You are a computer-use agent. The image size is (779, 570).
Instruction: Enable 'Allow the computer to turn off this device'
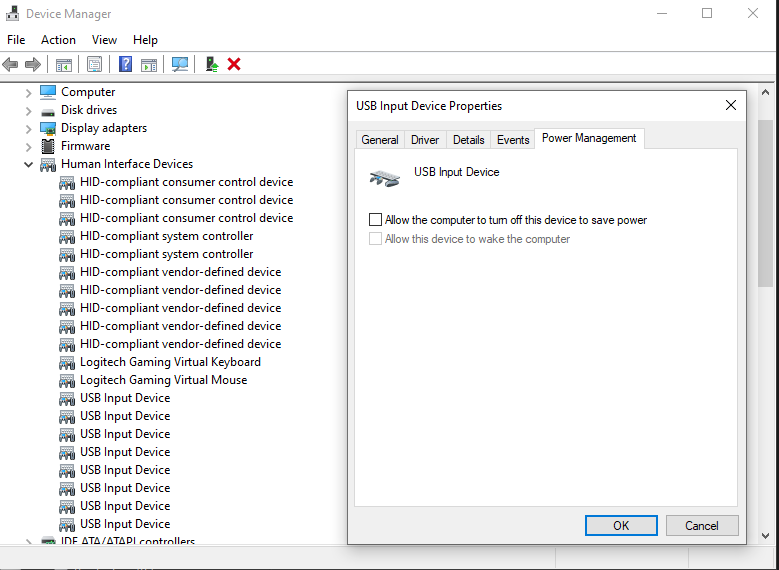376,220
